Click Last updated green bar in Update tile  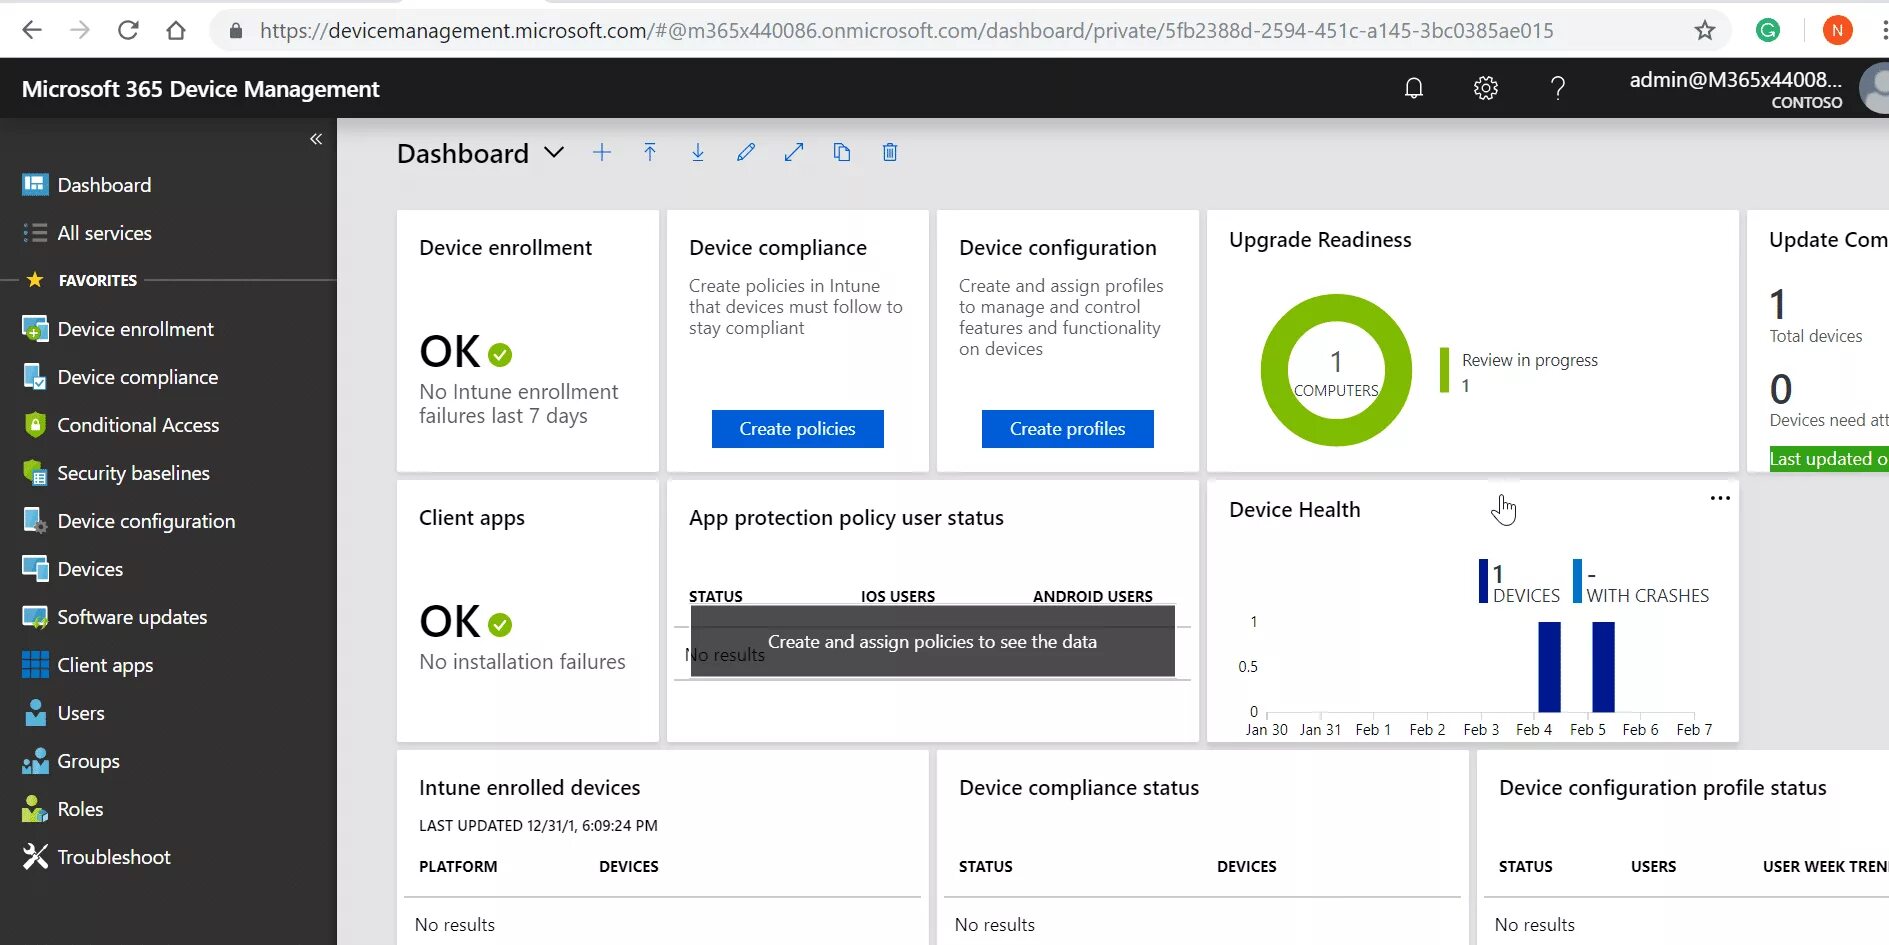[x=1829, y=459]
